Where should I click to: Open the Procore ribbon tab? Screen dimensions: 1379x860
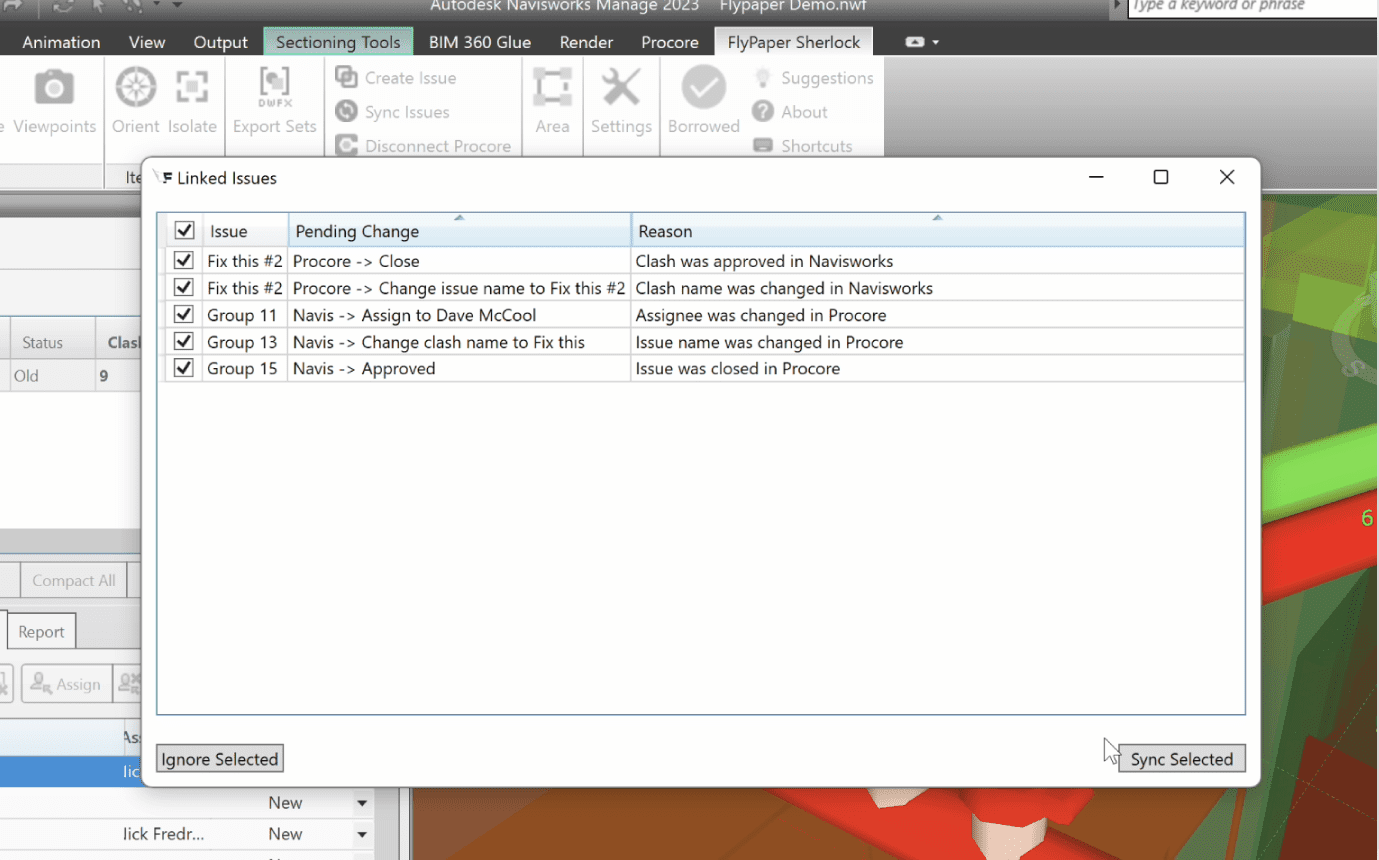[x=670, y=42]
